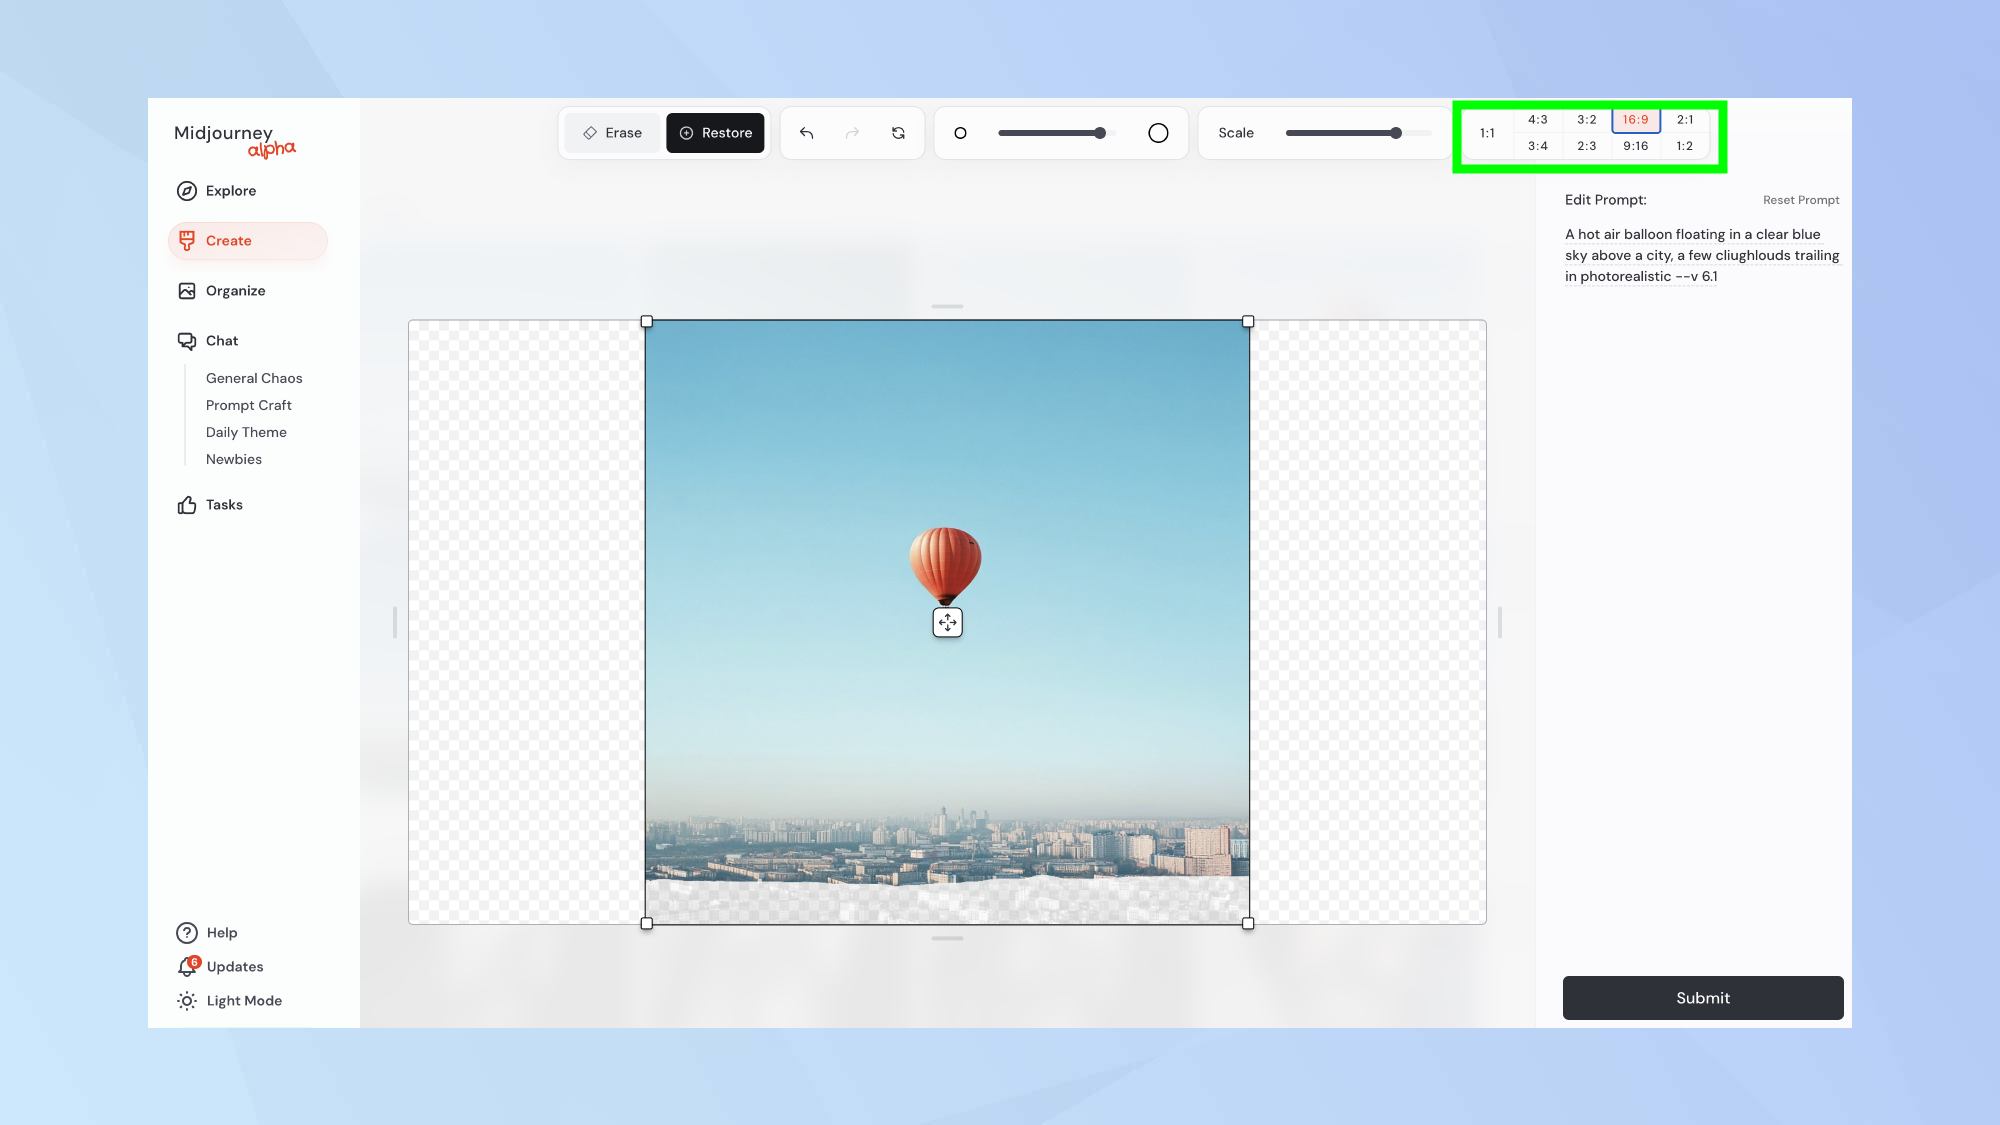Click the Organize navigation icon
Viewport: 2000px width, 1125px height.
point(185,290)
